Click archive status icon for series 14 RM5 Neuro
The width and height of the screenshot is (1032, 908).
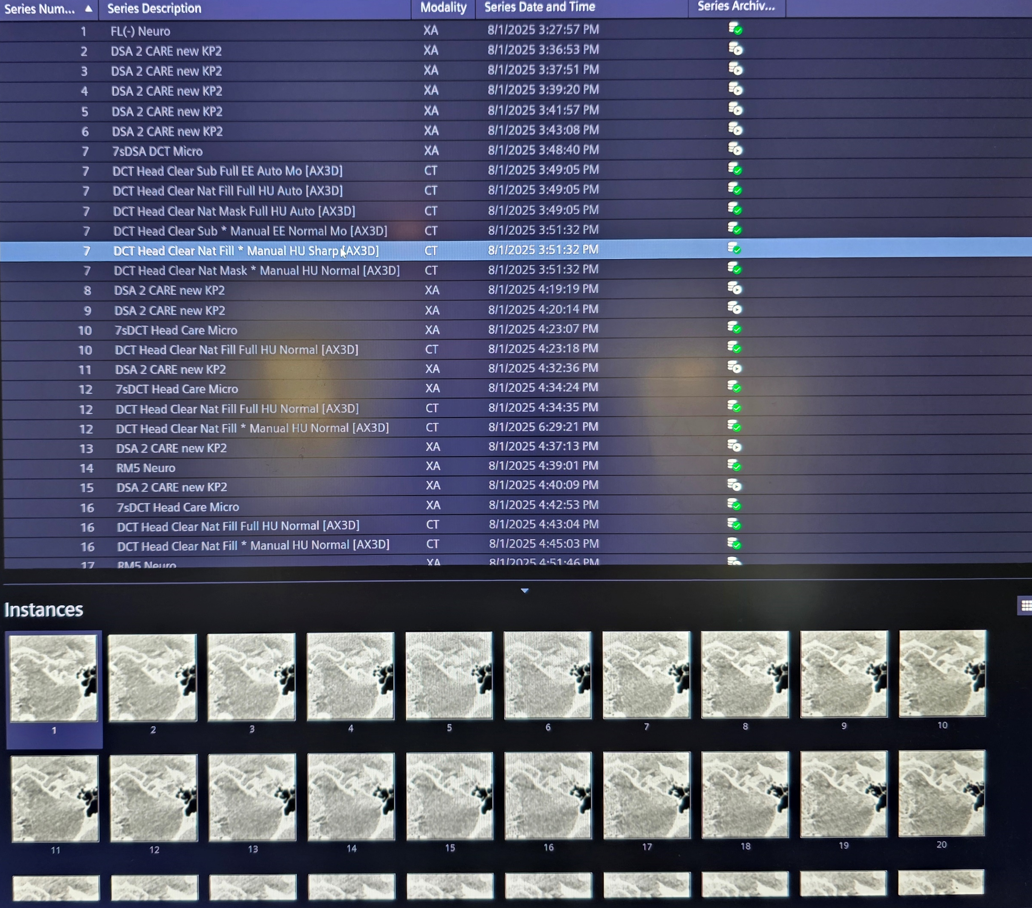pyautogui.click(x=735, y=465)
